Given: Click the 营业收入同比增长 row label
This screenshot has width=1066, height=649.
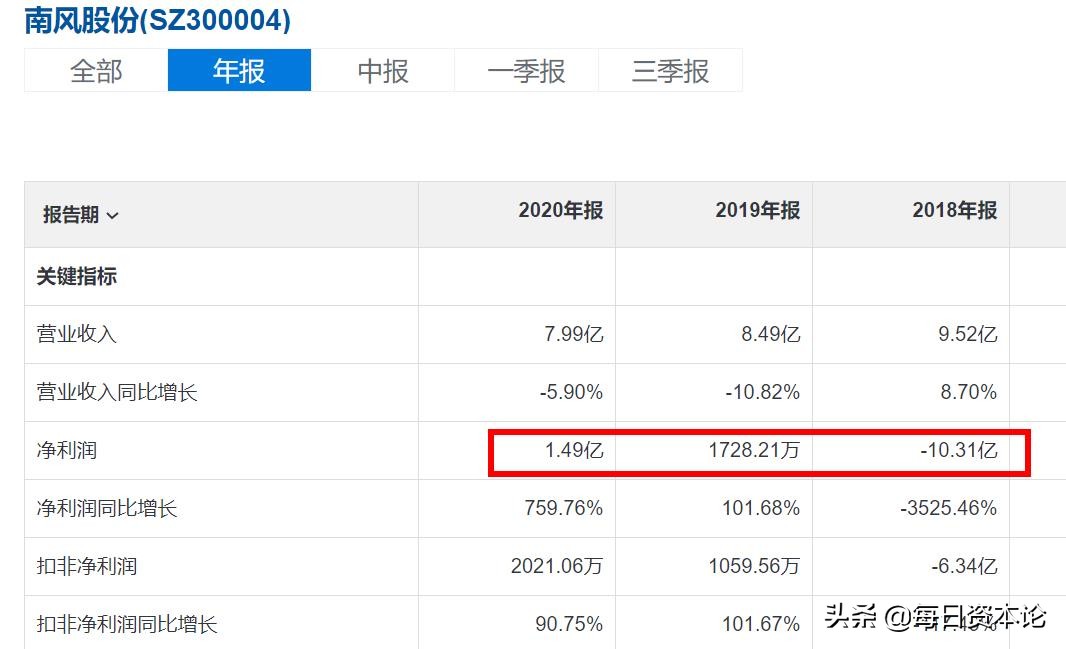Looking at the screenshot, I should tap(117, 392).
